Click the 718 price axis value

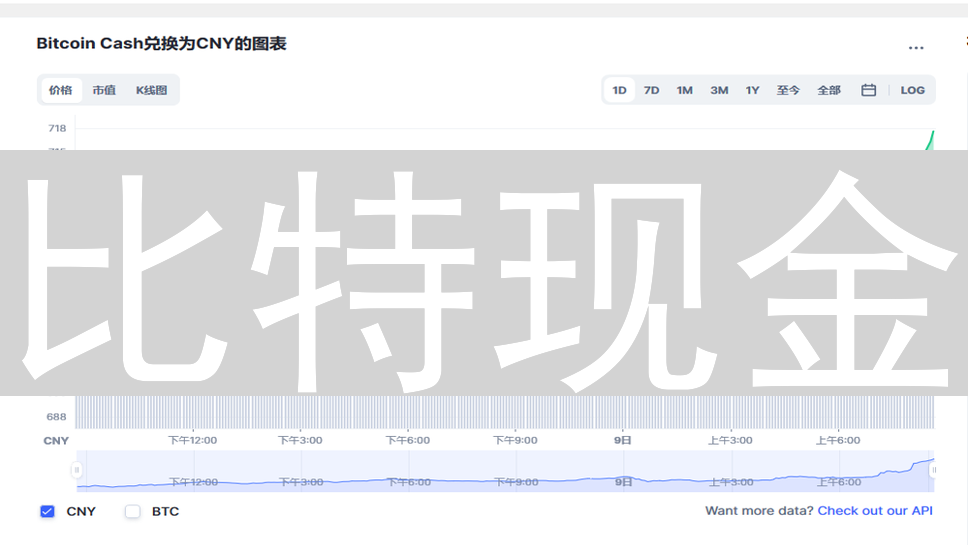tap(57, 128)
